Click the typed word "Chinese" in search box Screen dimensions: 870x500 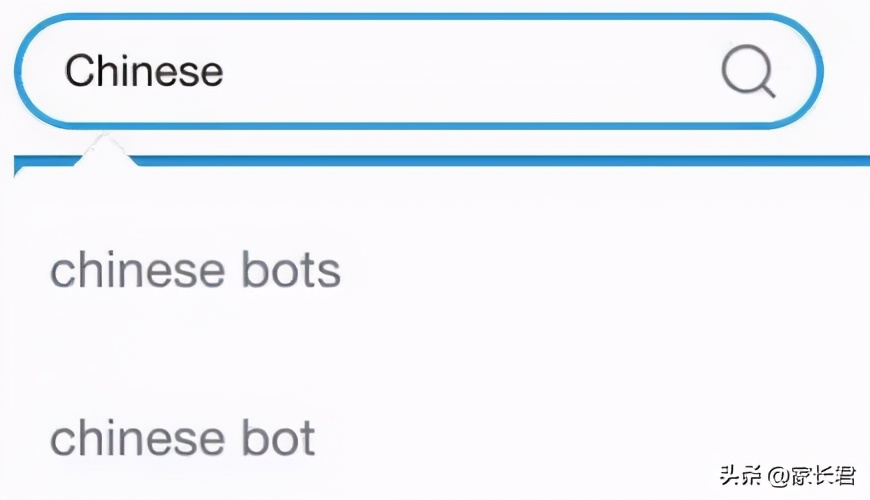[x=144, y=71]
